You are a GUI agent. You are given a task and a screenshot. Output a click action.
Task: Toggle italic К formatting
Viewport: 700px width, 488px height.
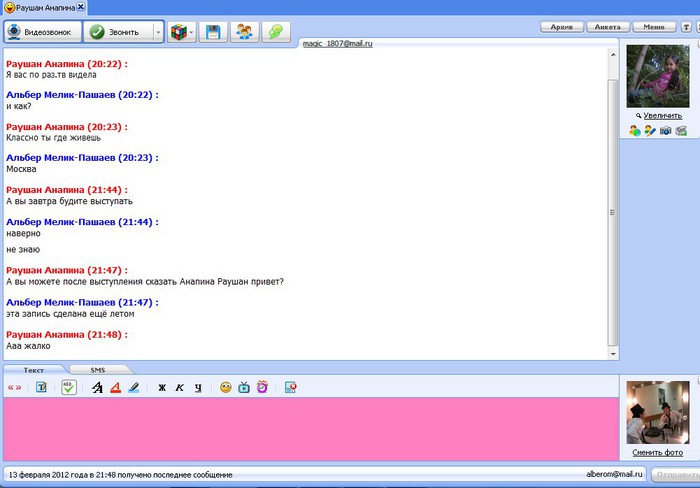179,388
